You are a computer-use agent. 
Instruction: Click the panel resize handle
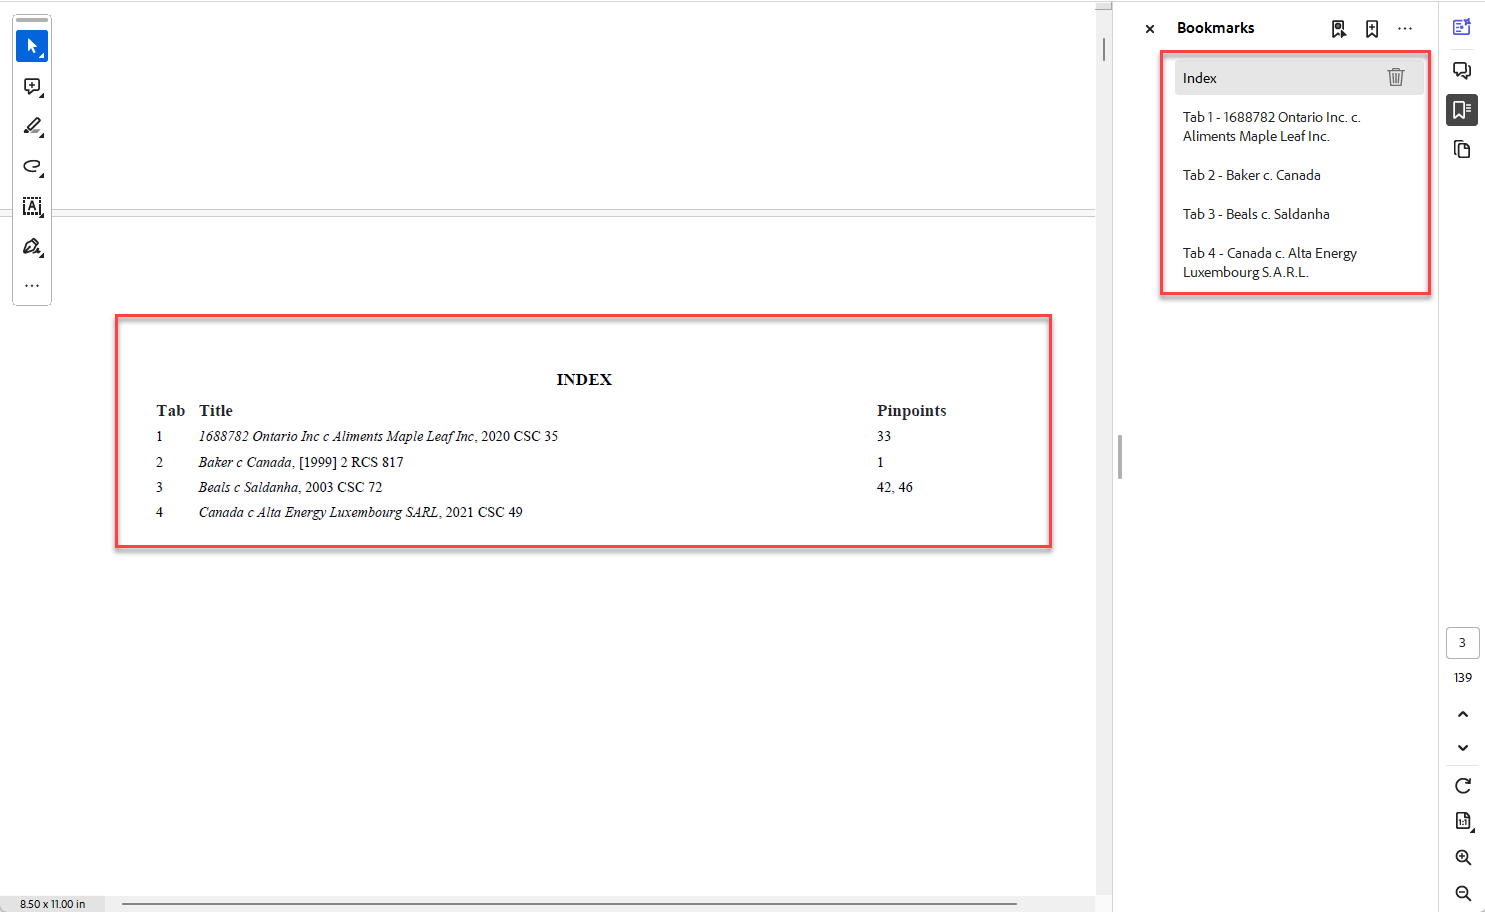click(x=1120, y=457)
